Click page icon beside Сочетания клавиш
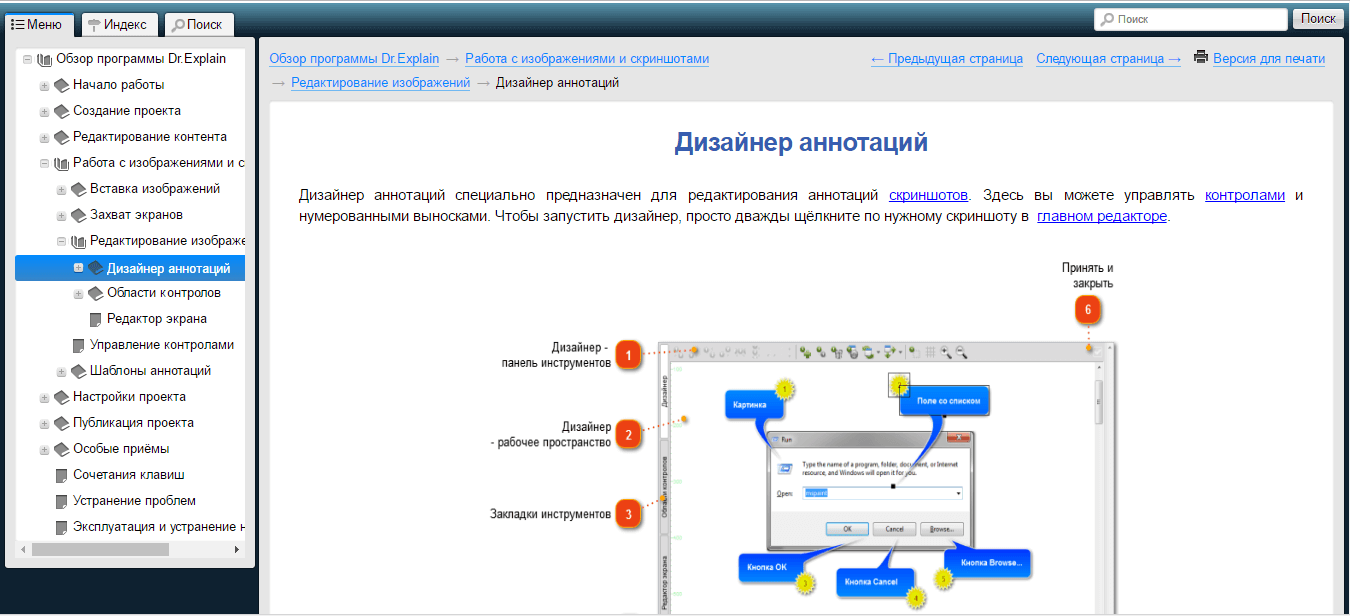Screen dimensions: 1350x616 point(61,475)
